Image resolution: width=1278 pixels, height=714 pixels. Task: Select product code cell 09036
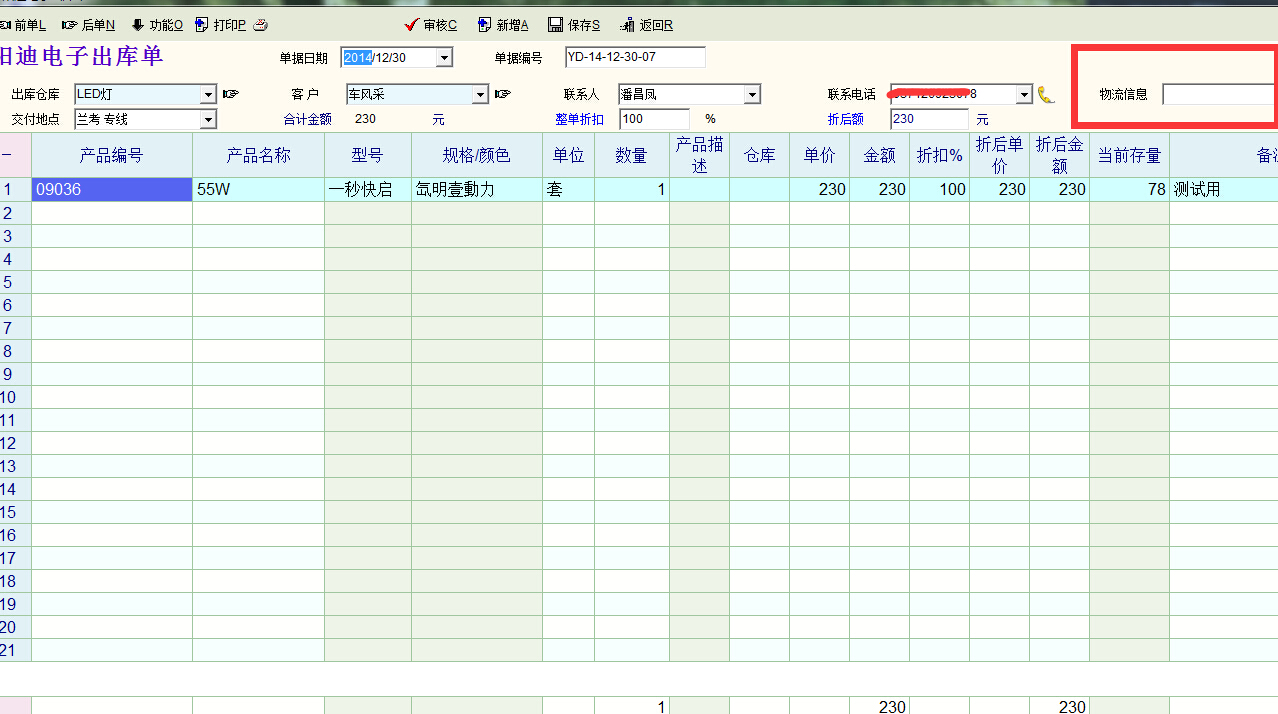(111, 189)
